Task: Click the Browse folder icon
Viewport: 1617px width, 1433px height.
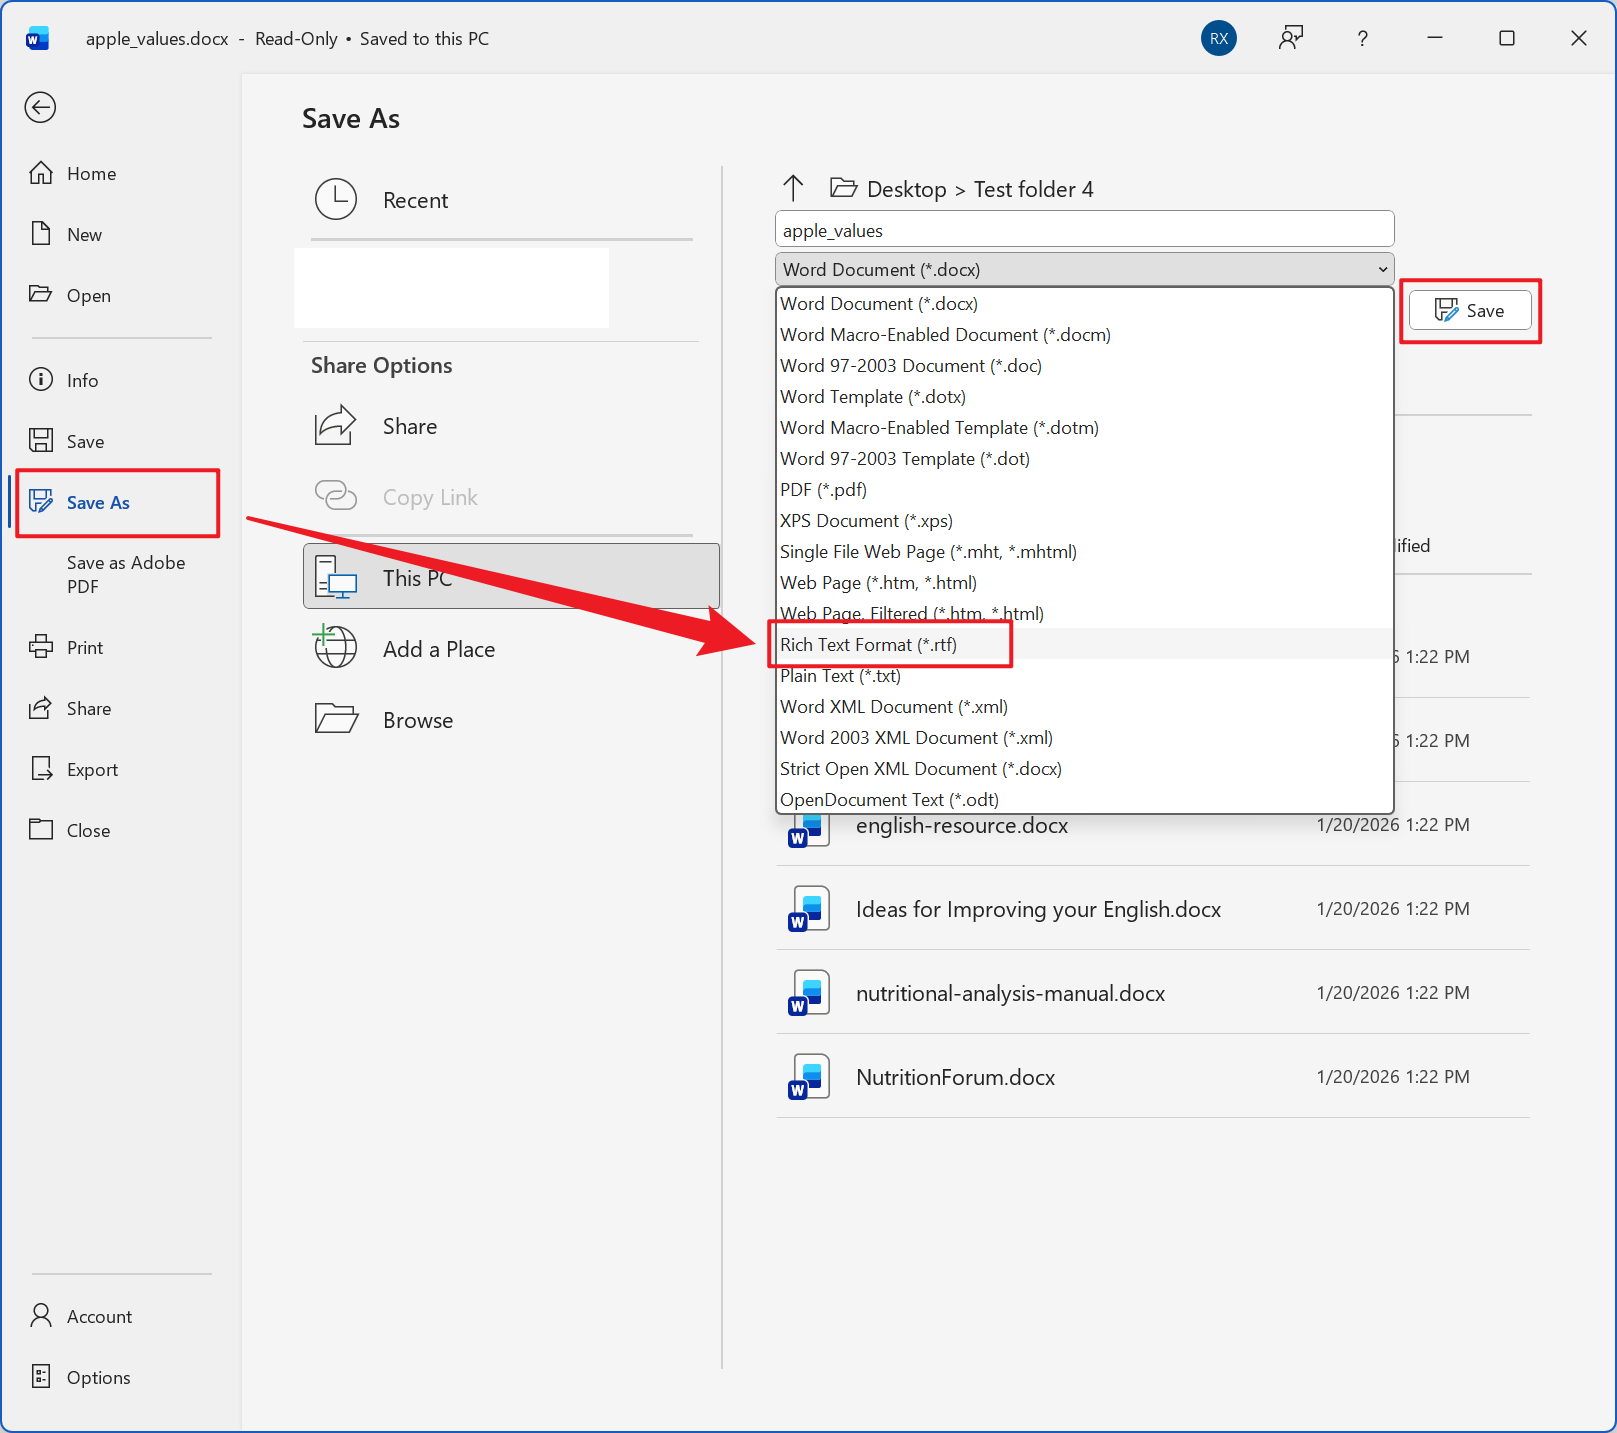Action: (336, 720)
